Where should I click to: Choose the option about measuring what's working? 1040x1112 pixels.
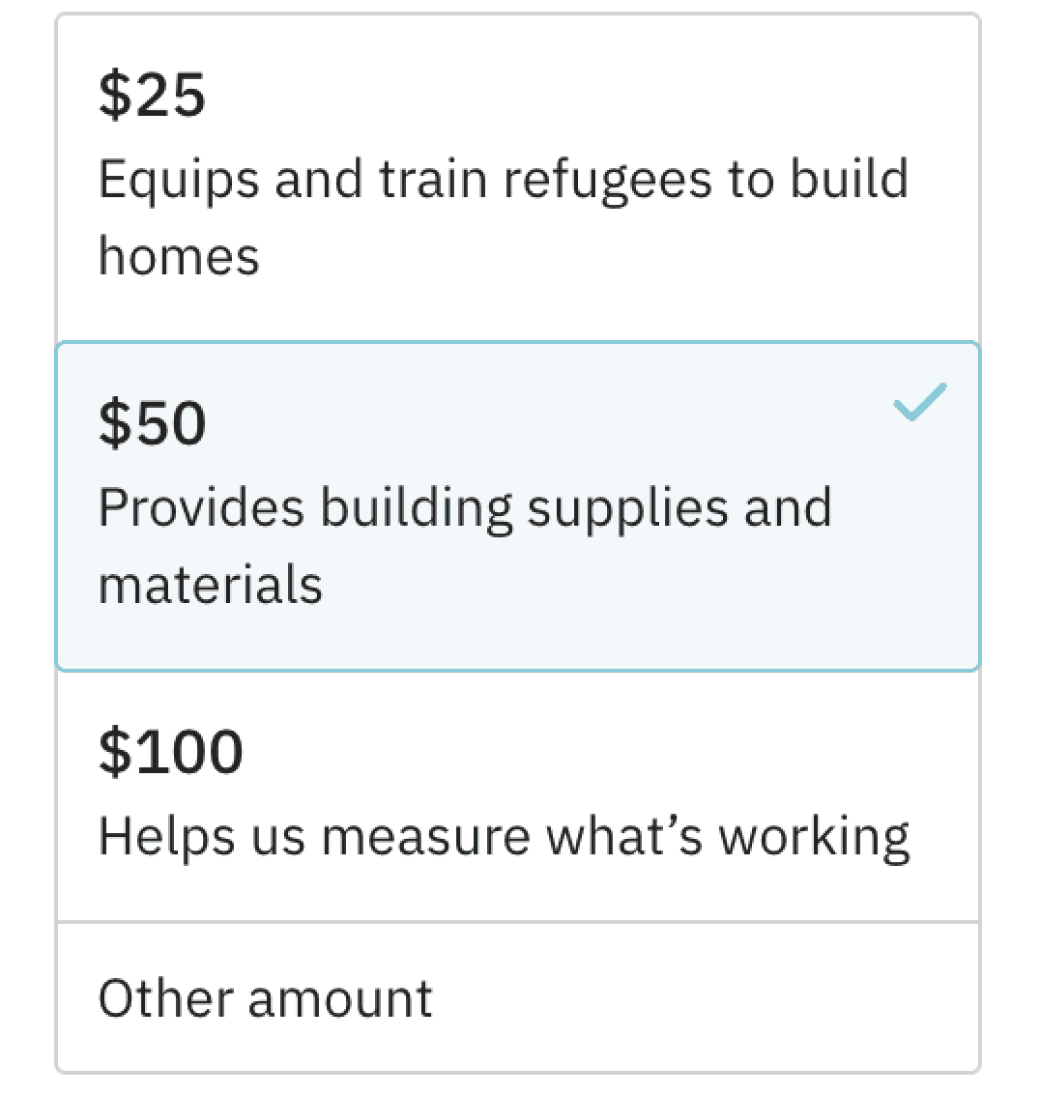(518, 796)
